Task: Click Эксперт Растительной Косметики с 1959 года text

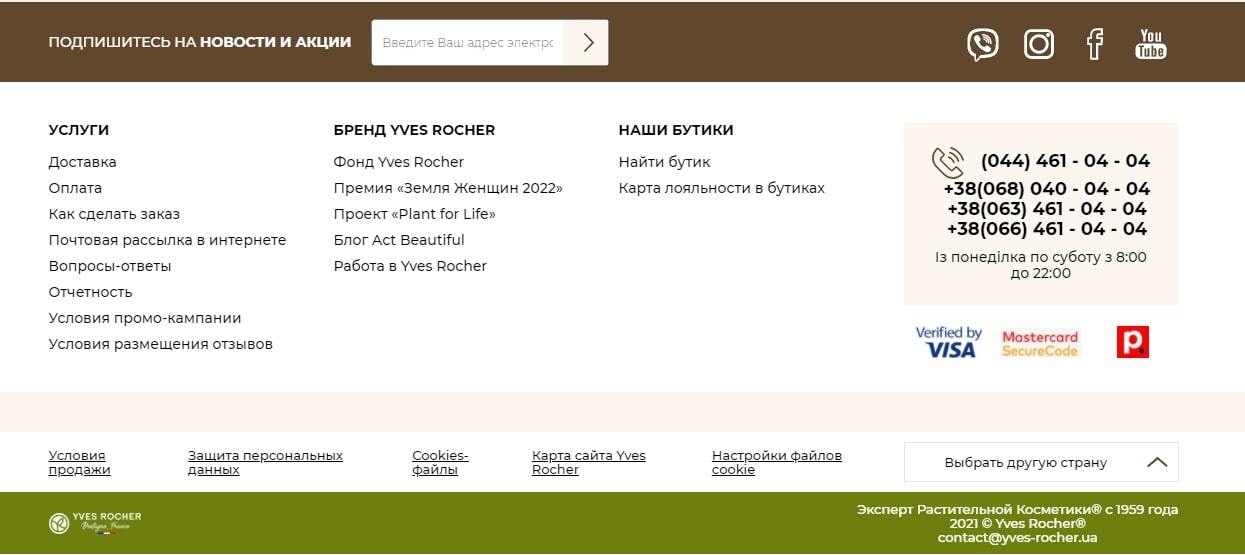Action: (1017, 510)
